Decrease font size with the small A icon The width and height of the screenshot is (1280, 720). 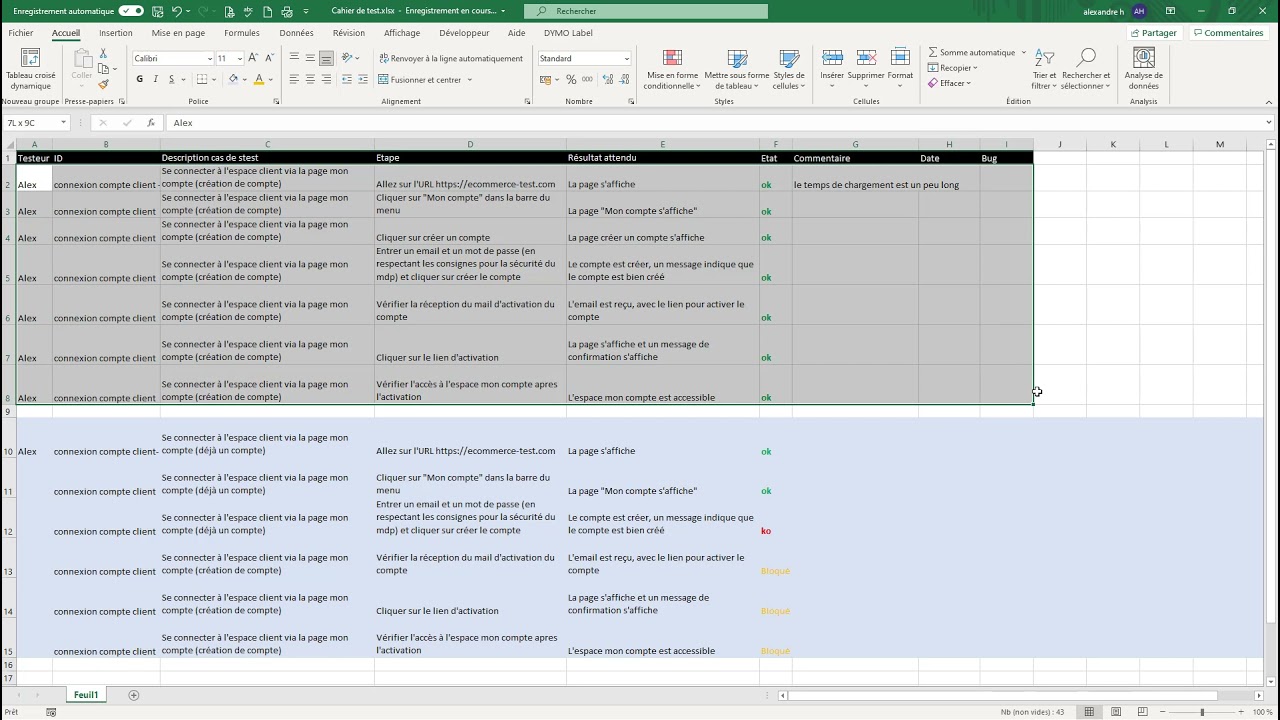(x=269, y=58)
